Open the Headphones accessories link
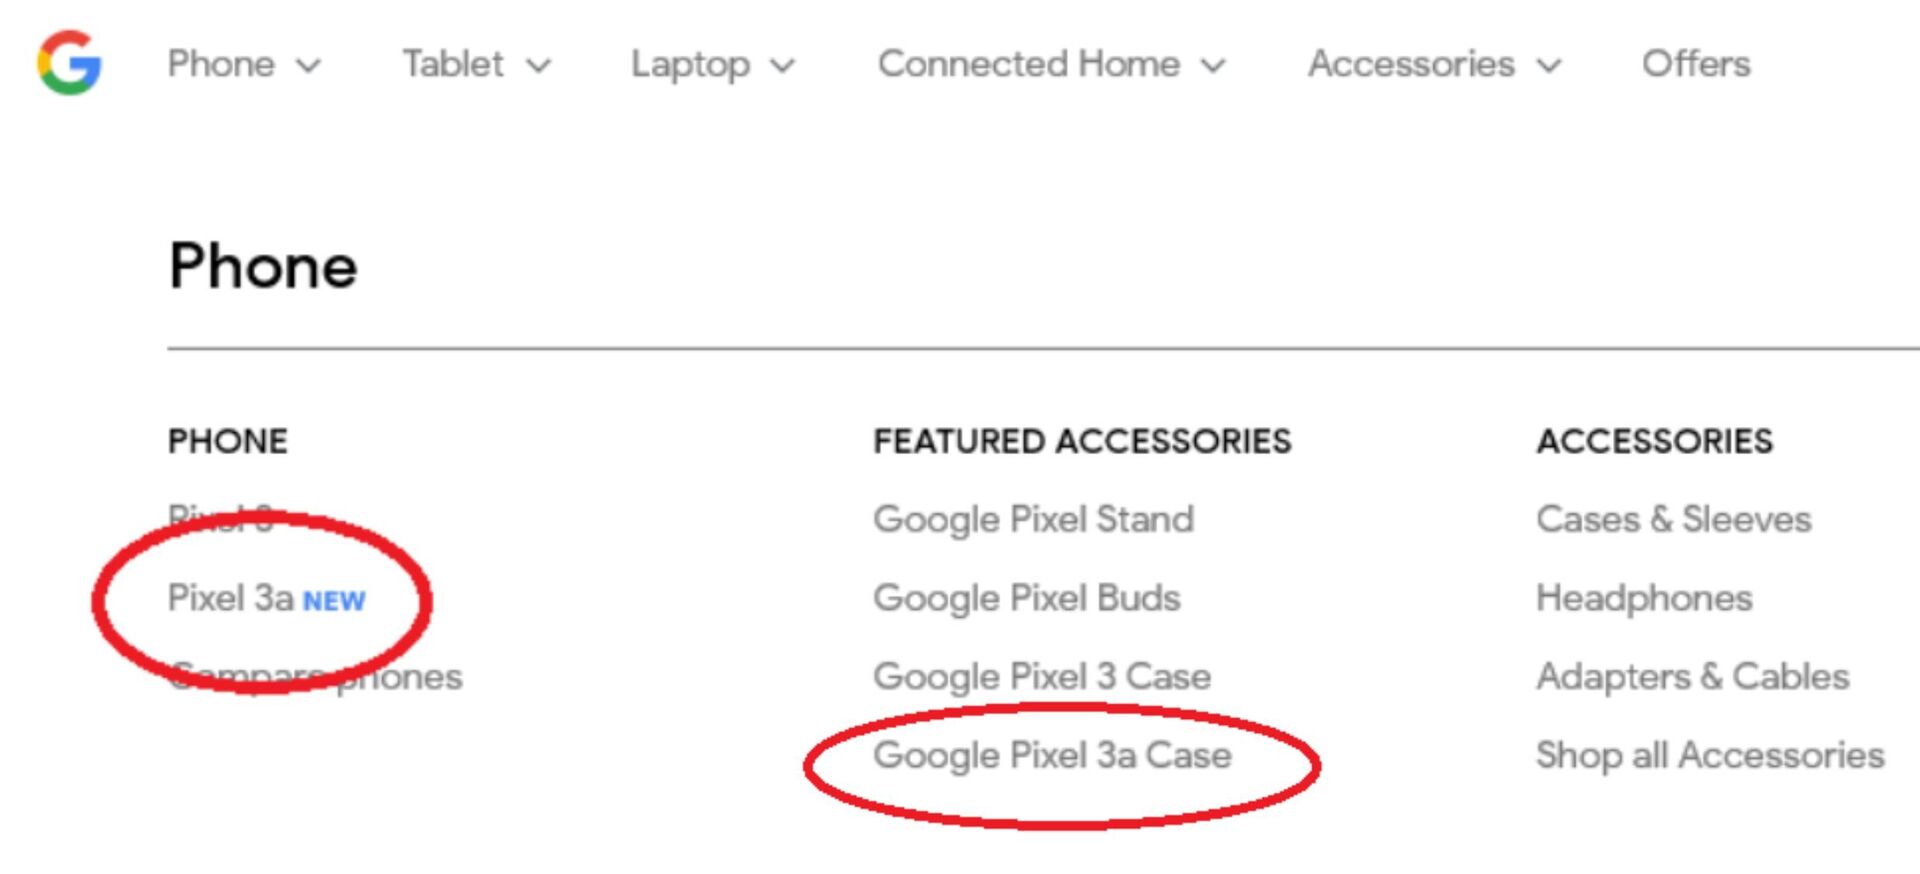 (x=1644, y=598)
